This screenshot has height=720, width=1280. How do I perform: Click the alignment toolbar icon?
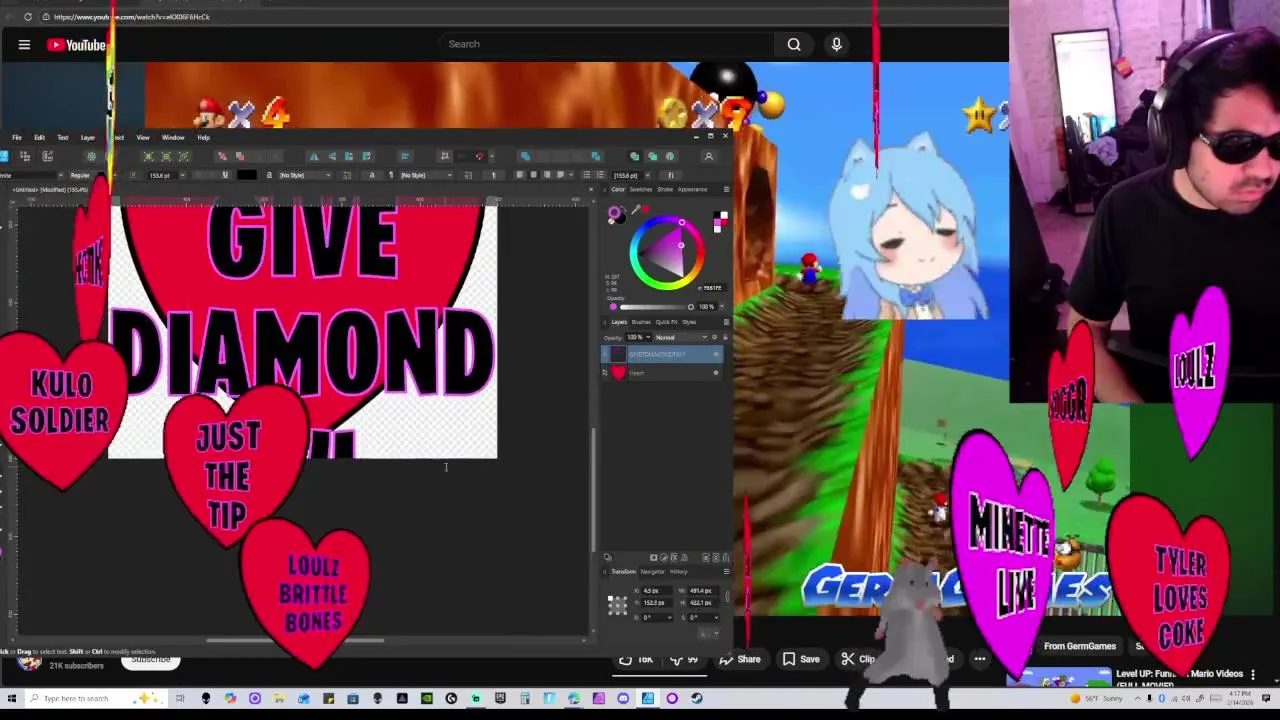[405, 156]
